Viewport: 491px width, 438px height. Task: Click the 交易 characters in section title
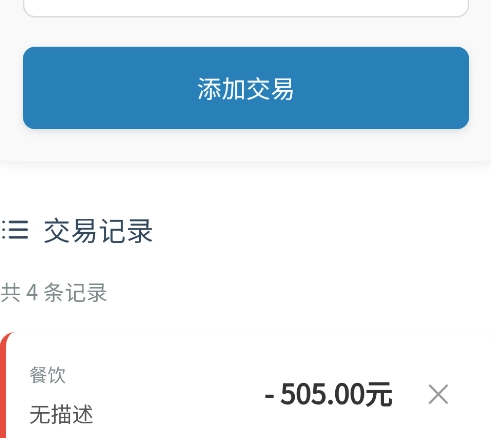point(71,231)
